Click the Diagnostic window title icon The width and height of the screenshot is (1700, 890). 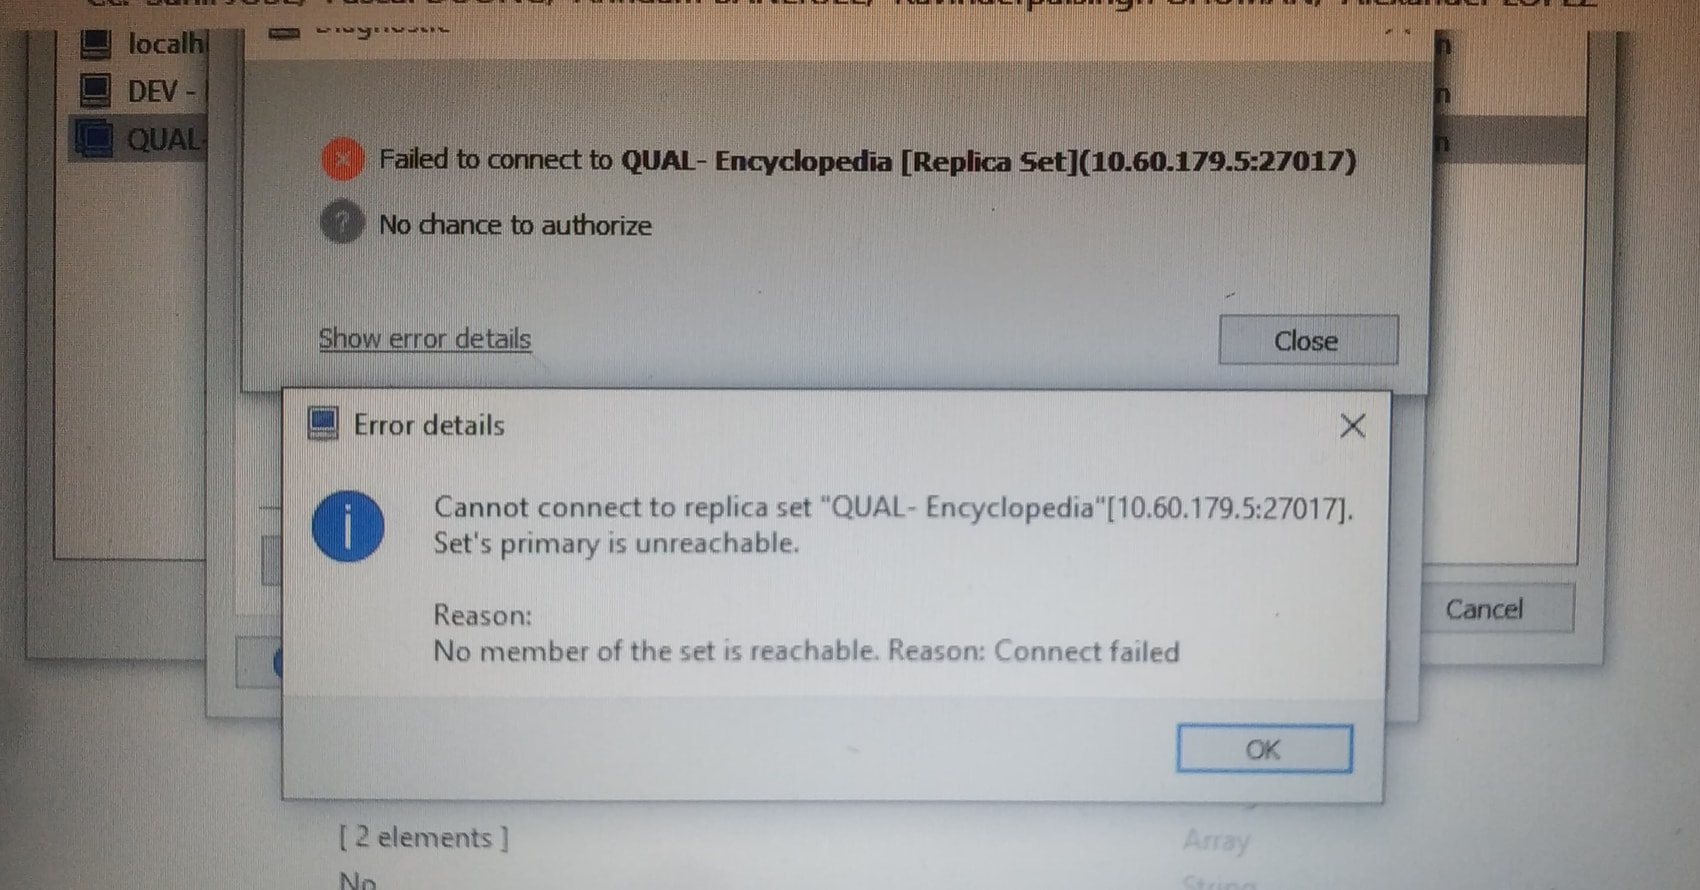click(284, 34)
